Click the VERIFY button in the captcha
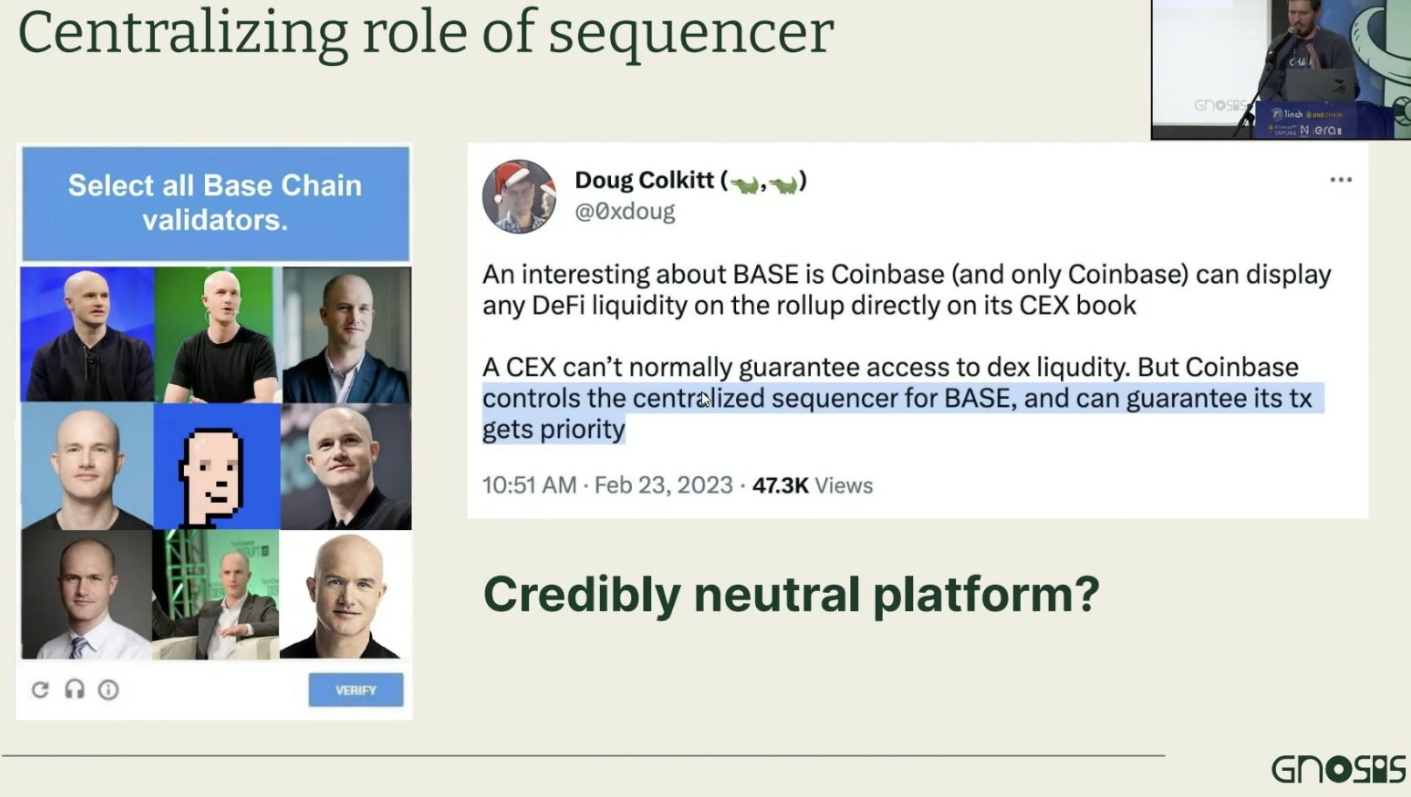1411x797 pixels. tap(356, 690)
